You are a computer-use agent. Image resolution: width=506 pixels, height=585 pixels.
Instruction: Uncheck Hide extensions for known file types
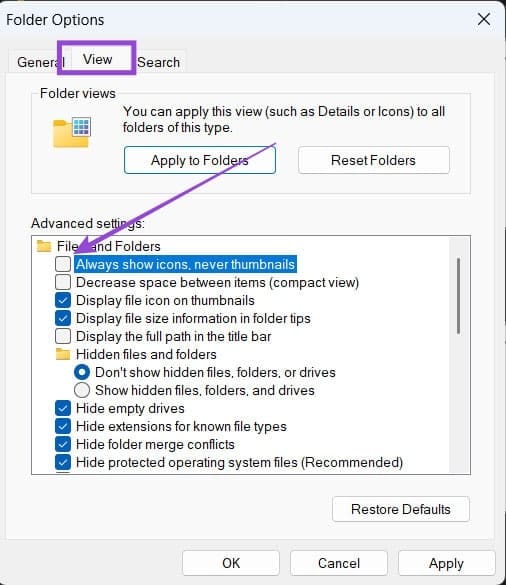(63, 426)
